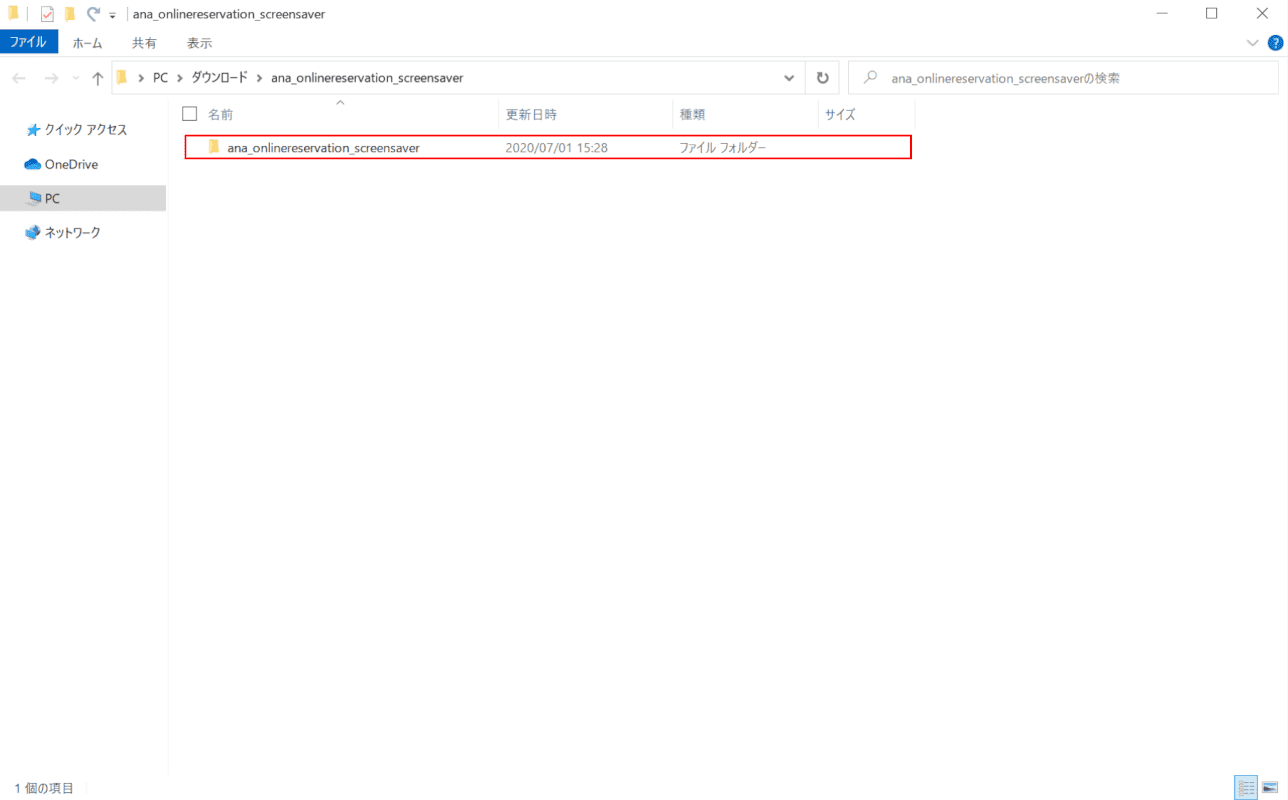Expand the ribbon with the chevron

click(x=1252, y=43)
